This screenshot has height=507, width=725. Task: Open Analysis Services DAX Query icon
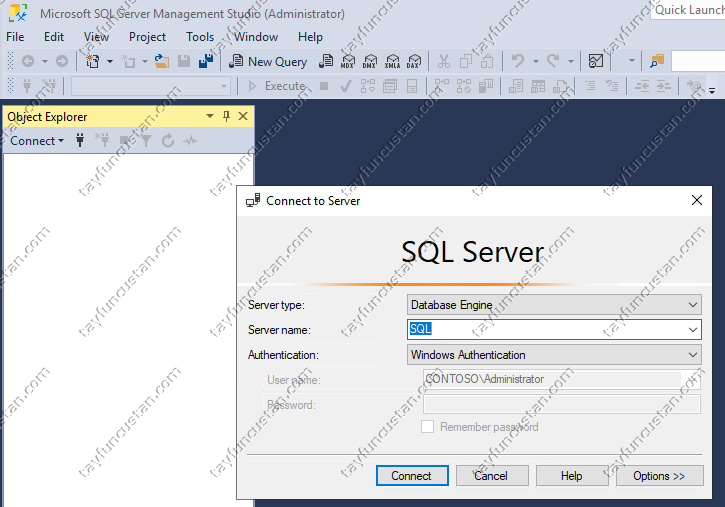pos(413,61)
